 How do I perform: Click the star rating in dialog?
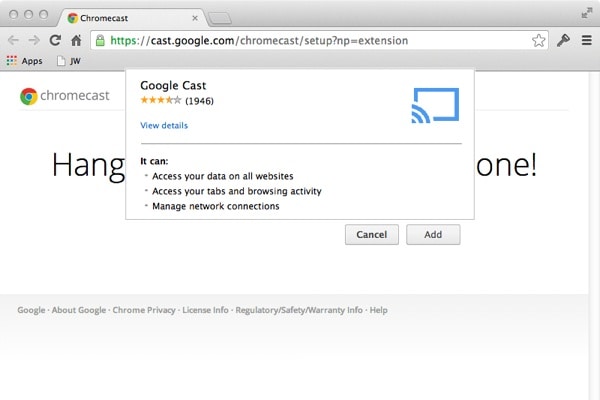pos(161,100)
